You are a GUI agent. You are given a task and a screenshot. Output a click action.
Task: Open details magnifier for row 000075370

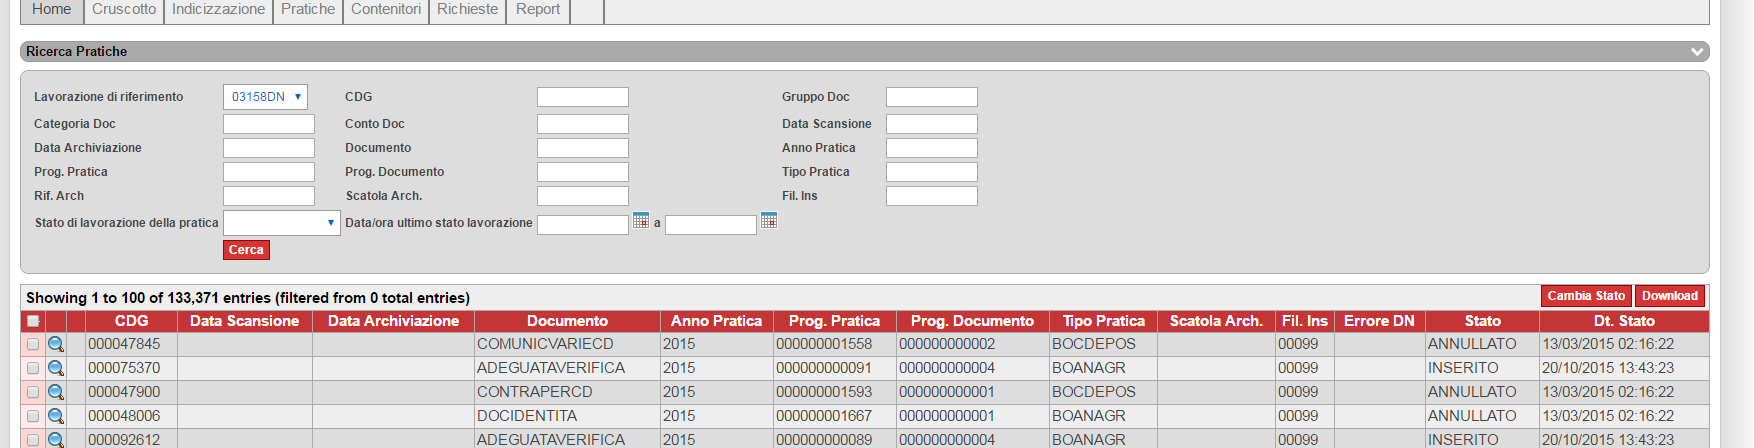(x=56, y=368)
